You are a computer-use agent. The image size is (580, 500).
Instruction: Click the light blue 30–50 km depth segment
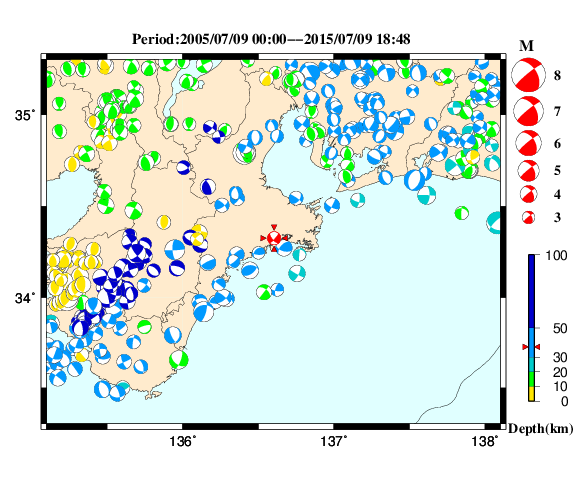[x=532, y=342]
